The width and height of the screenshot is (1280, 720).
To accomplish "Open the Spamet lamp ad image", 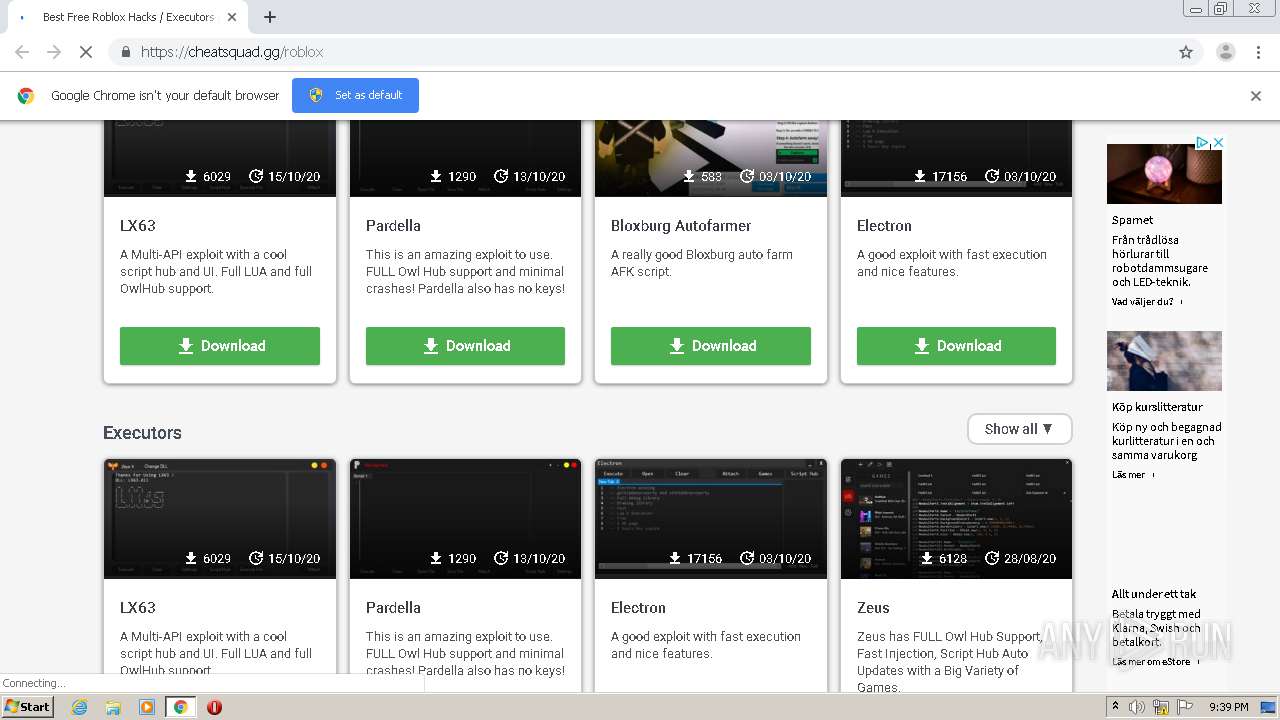I will coord(1164,174).
